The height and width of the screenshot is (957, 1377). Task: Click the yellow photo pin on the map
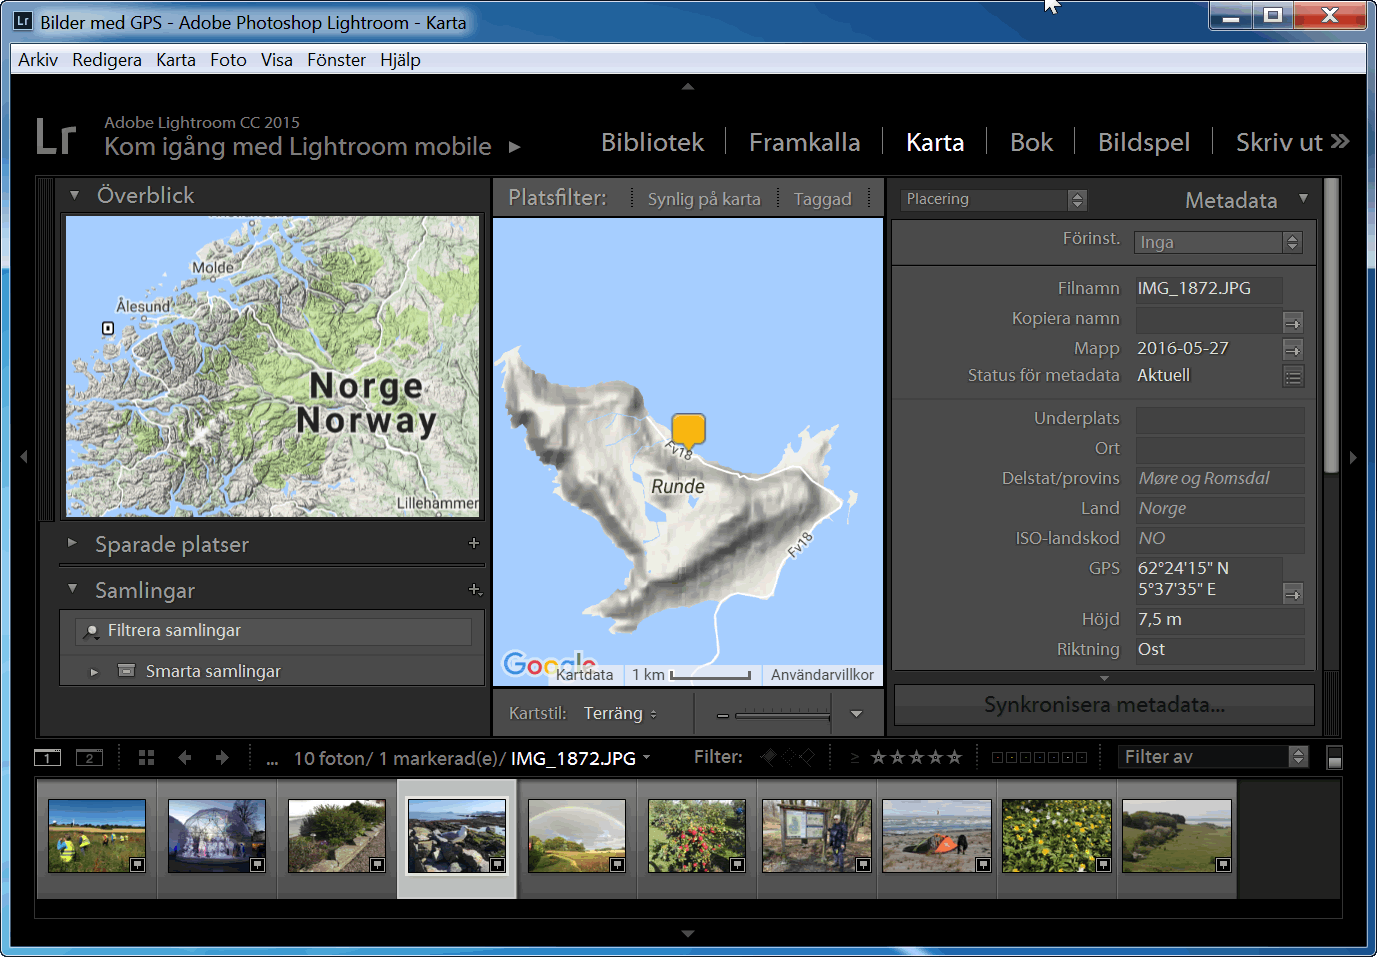tap(688, 430)
